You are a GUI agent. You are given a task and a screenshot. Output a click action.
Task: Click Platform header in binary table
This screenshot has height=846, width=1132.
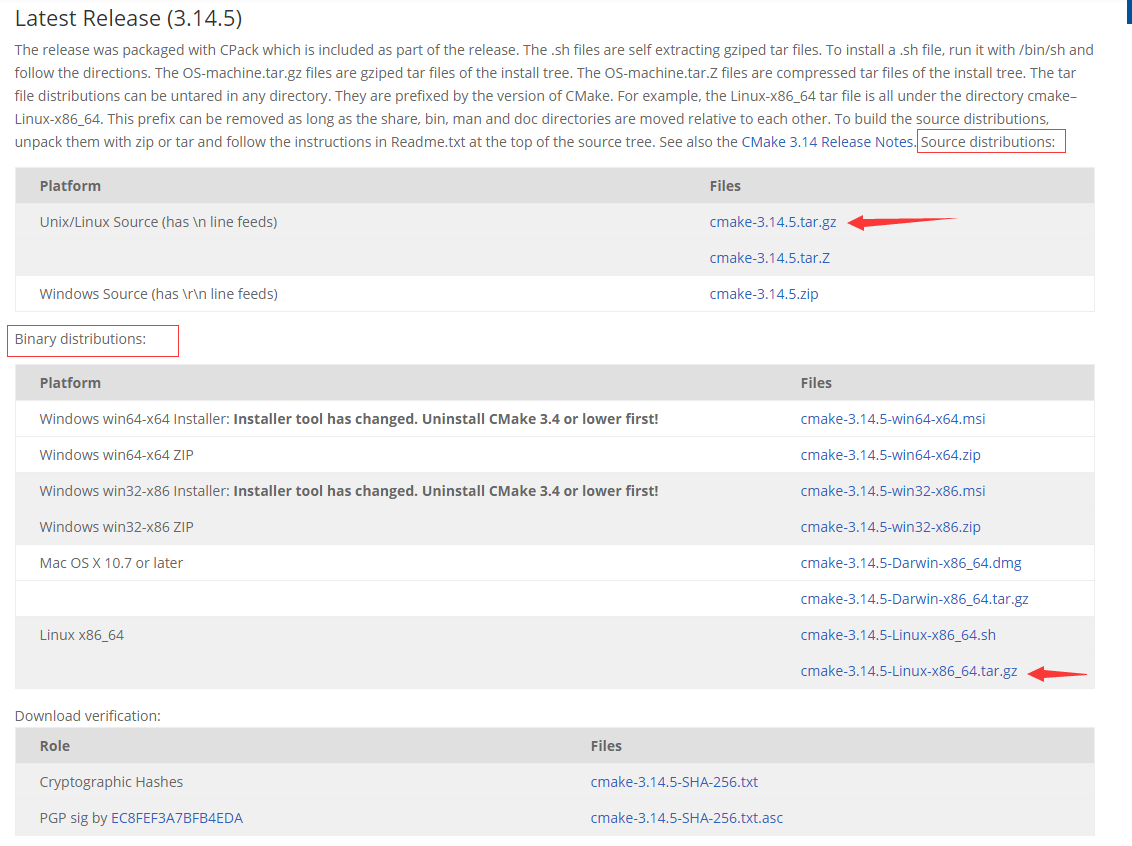click(70, 383)
